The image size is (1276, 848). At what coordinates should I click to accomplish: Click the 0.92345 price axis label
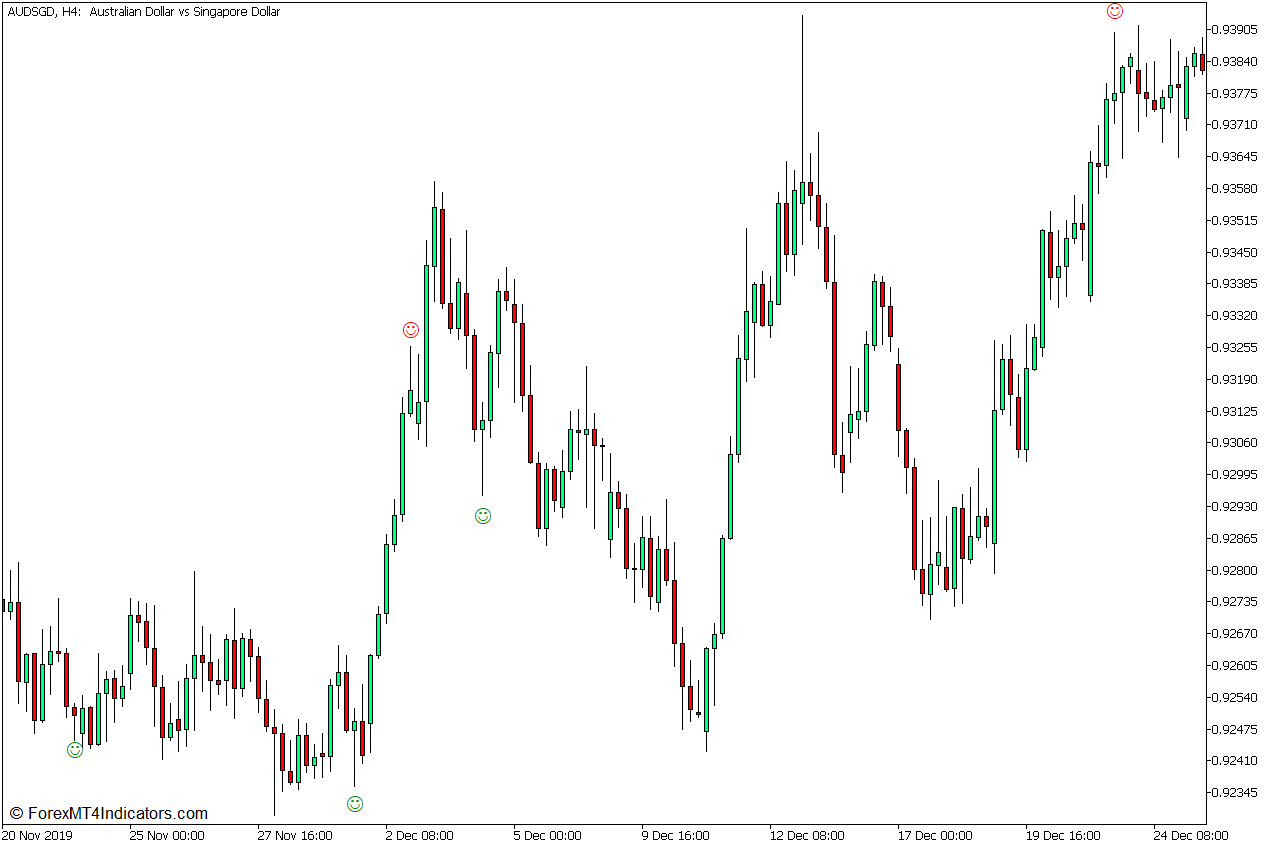click(1234, 793)
